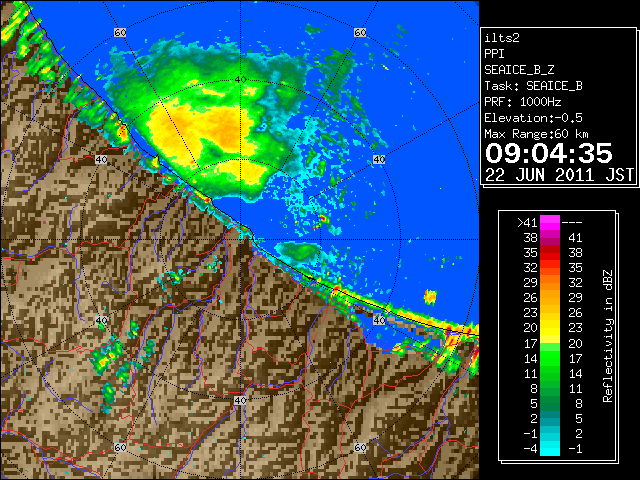Select the "Elevation:-0.5" value

[533, 118]
